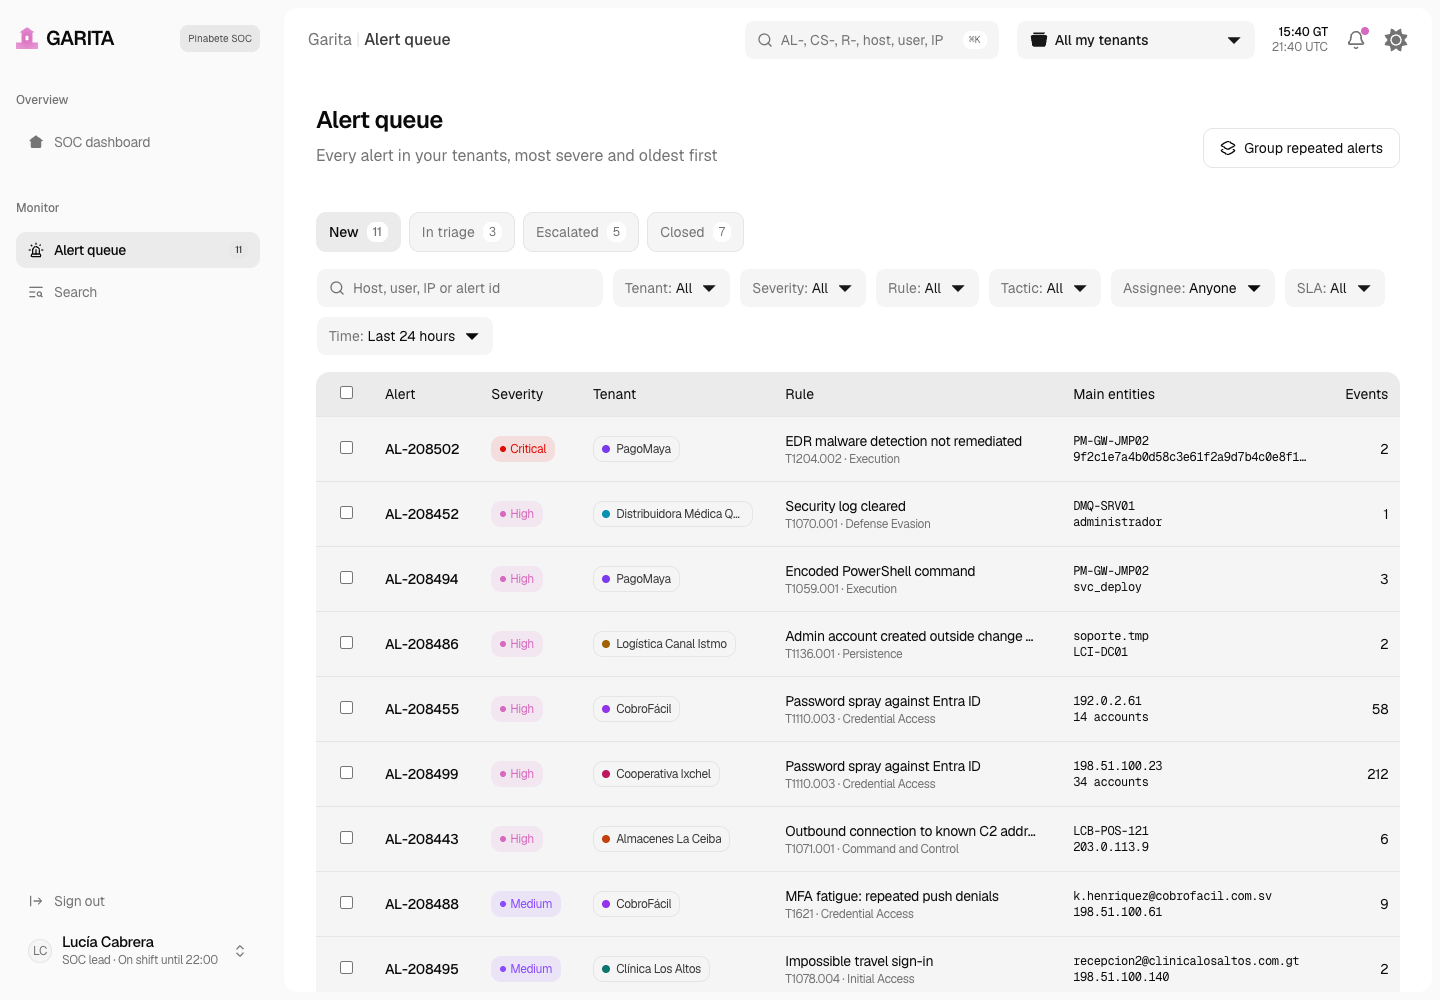Switch to the Escalated tab
This screenshot has width=1440, height=1000.
581,232
